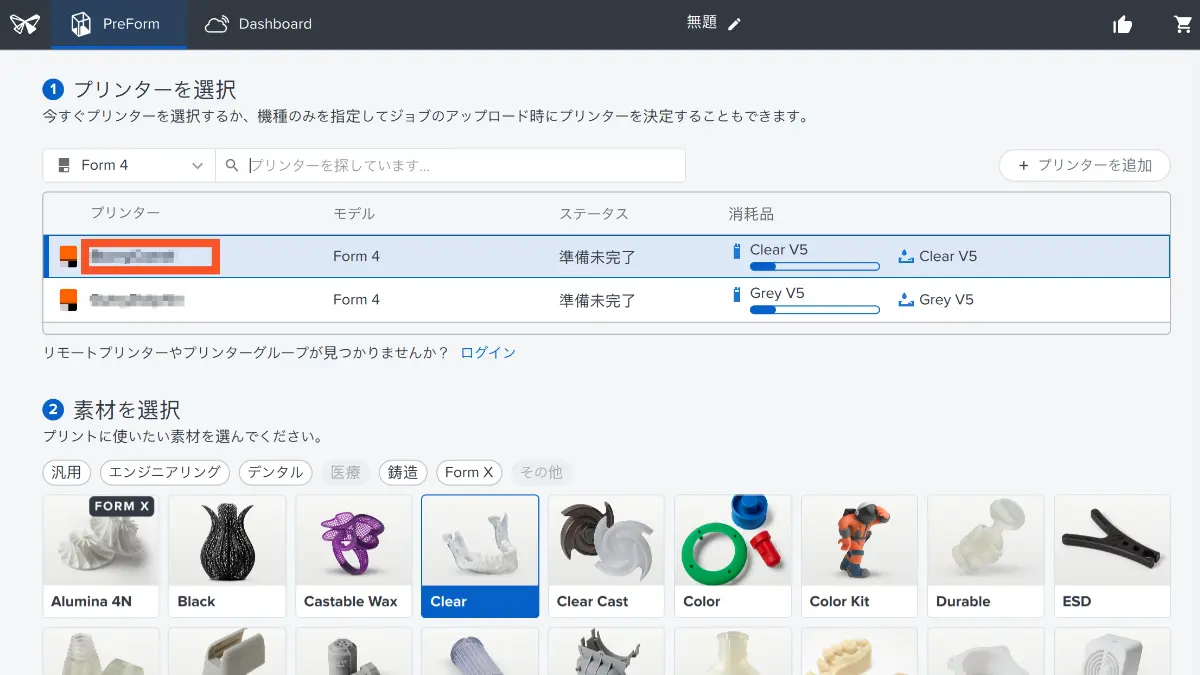Click the Grey V5 resin tank icon
This screenshot has height=675, width=1200.
pyautogui.click(x=906, y=300)
